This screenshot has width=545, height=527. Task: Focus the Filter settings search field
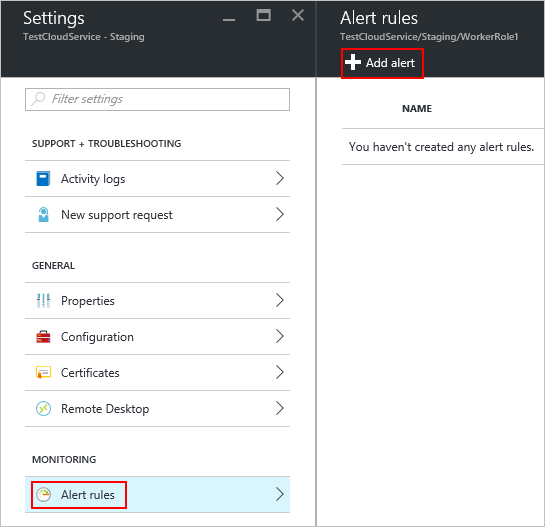[x=157, y=99]
